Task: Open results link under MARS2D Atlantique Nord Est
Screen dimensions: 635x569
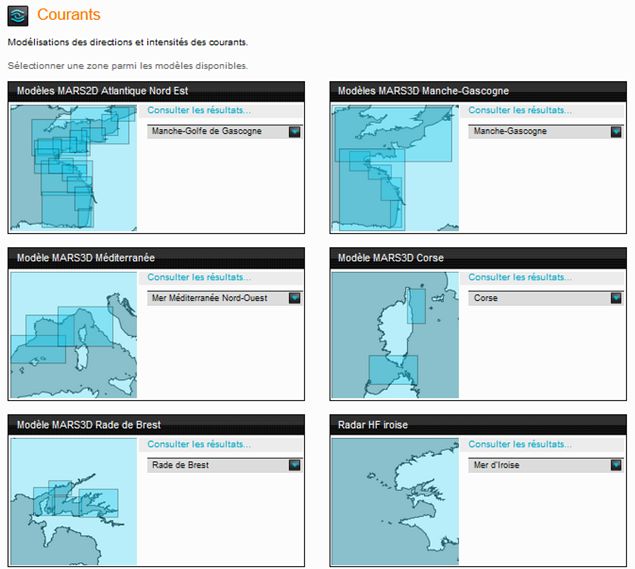Action: tap(199, 110)
